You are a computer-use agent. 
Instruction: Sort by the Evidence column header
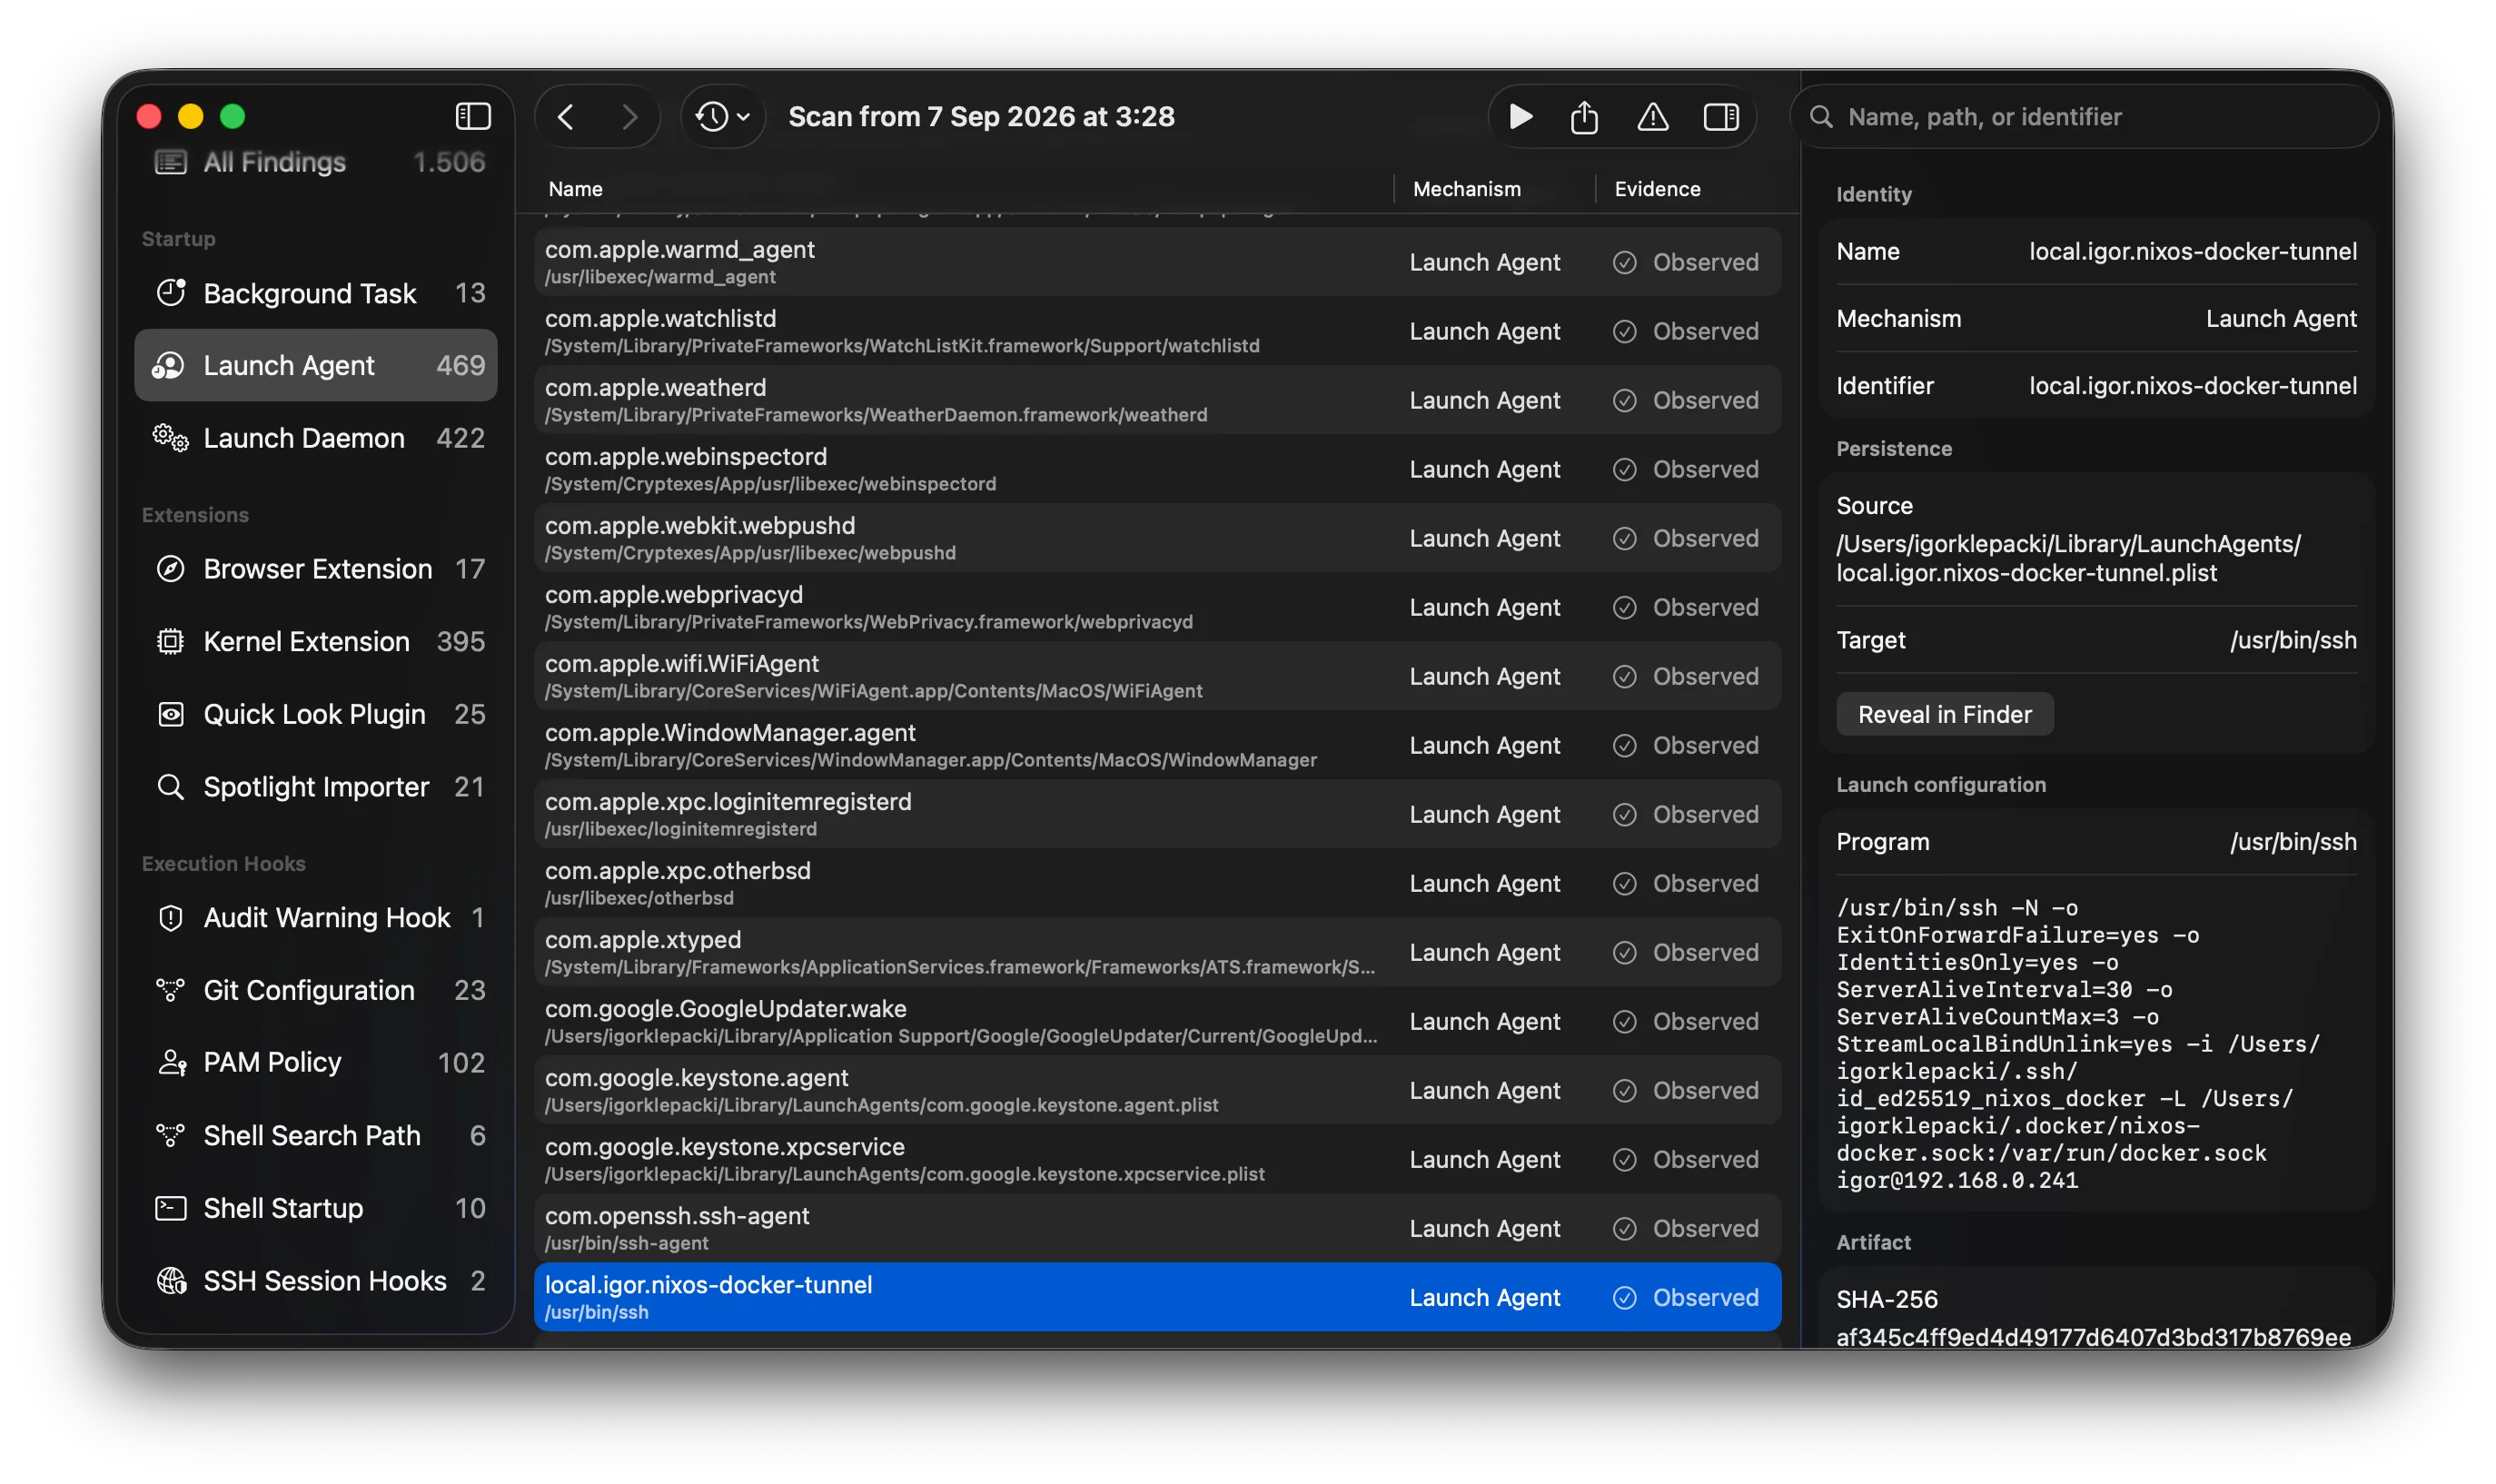(1656, 189)
